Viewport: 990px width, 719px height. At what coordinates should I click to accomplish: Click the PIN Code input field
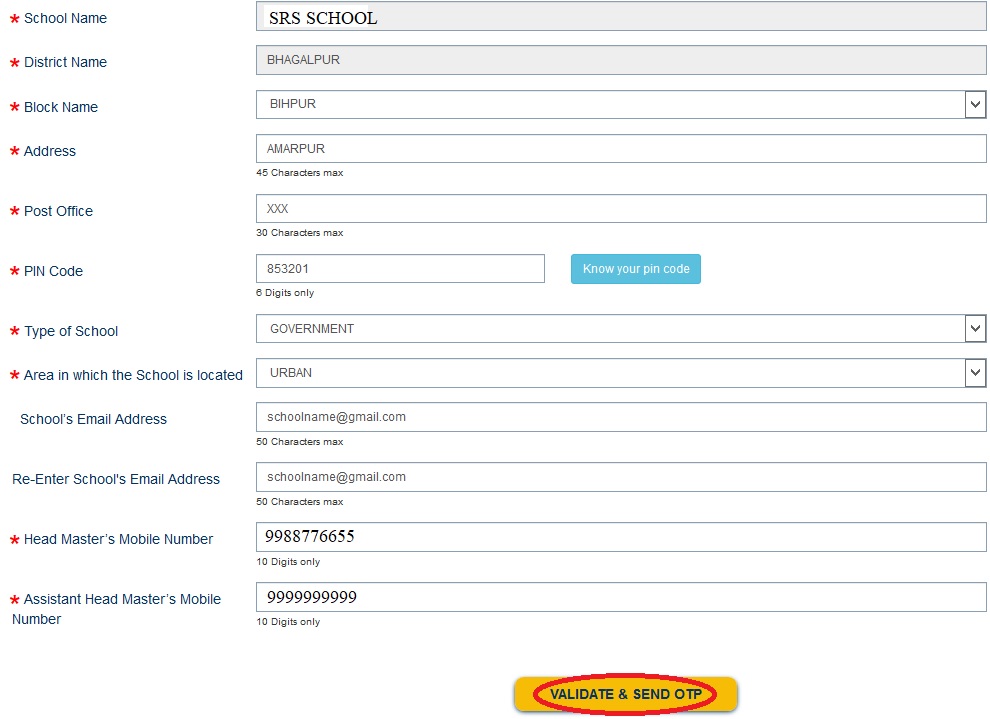tap(400, 269)
